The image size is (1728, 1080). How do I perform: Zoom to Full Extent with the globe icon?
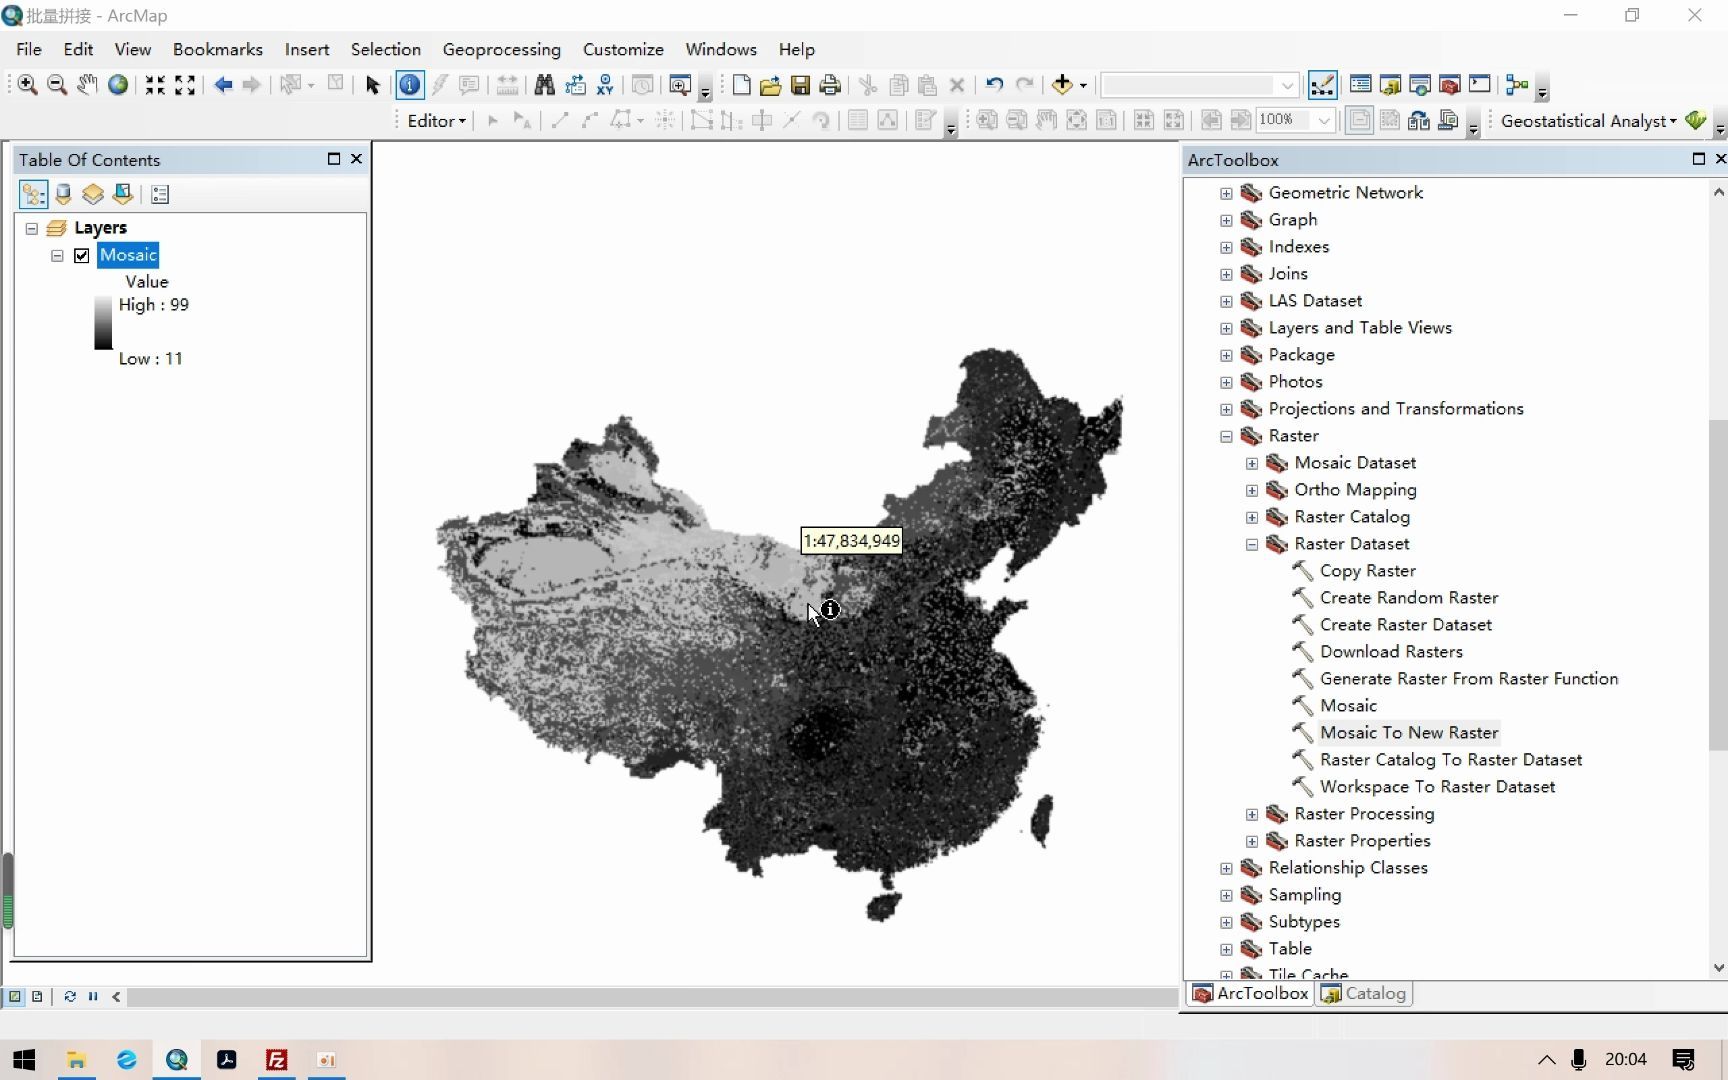(117, 85)
